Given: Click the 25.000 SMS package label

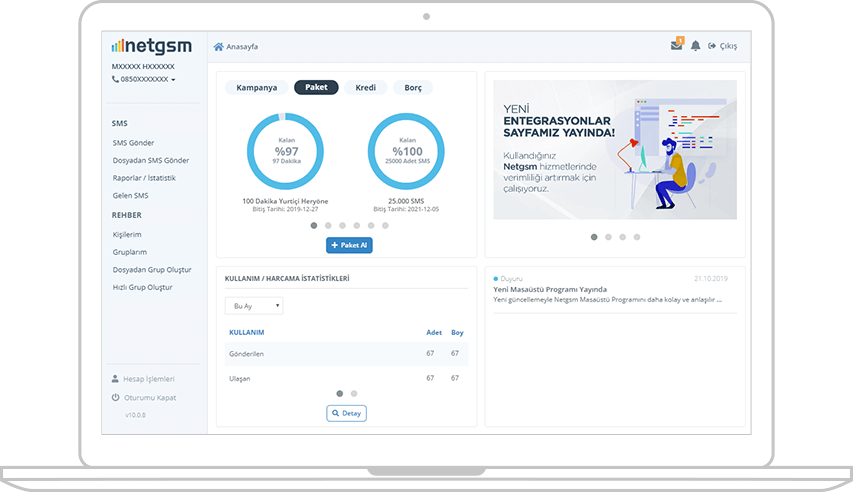Looking at the screenshot, I should (x=406, y=201).
